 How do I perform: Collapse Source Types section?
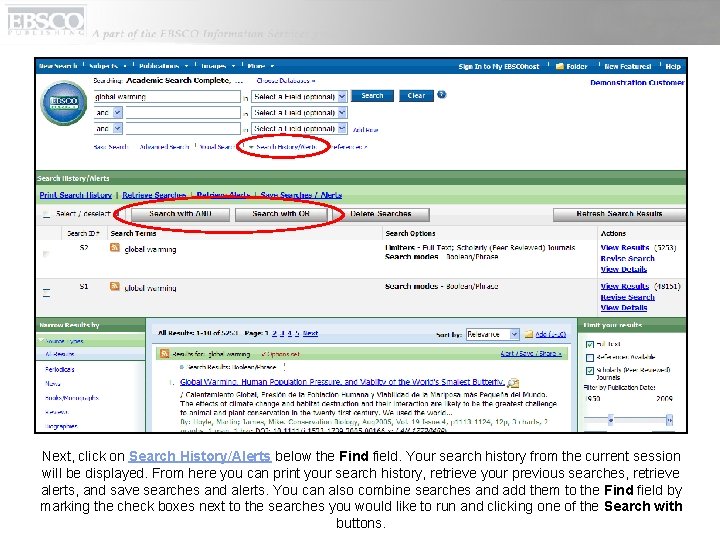[62, 341]
